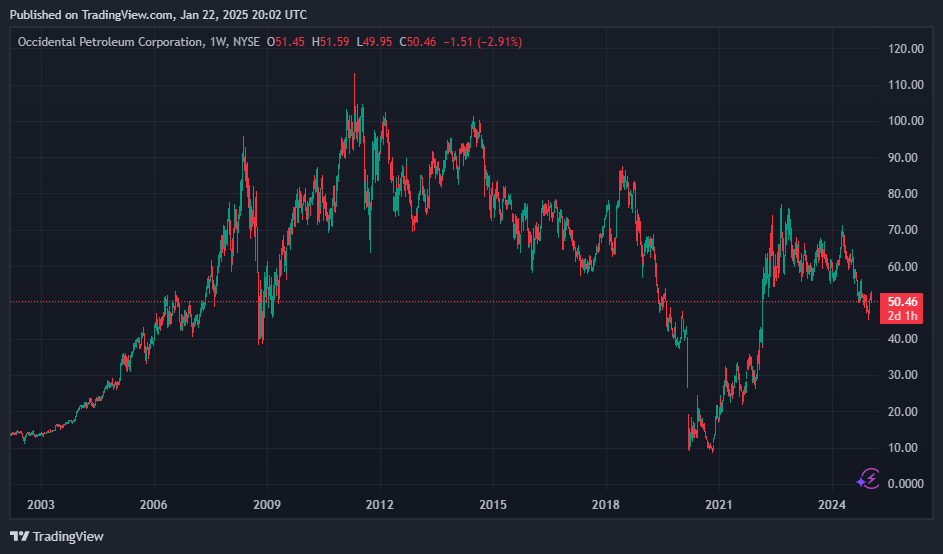
Task: Click the change value −1.51 (−2.91%)
Action: point(482,42)
